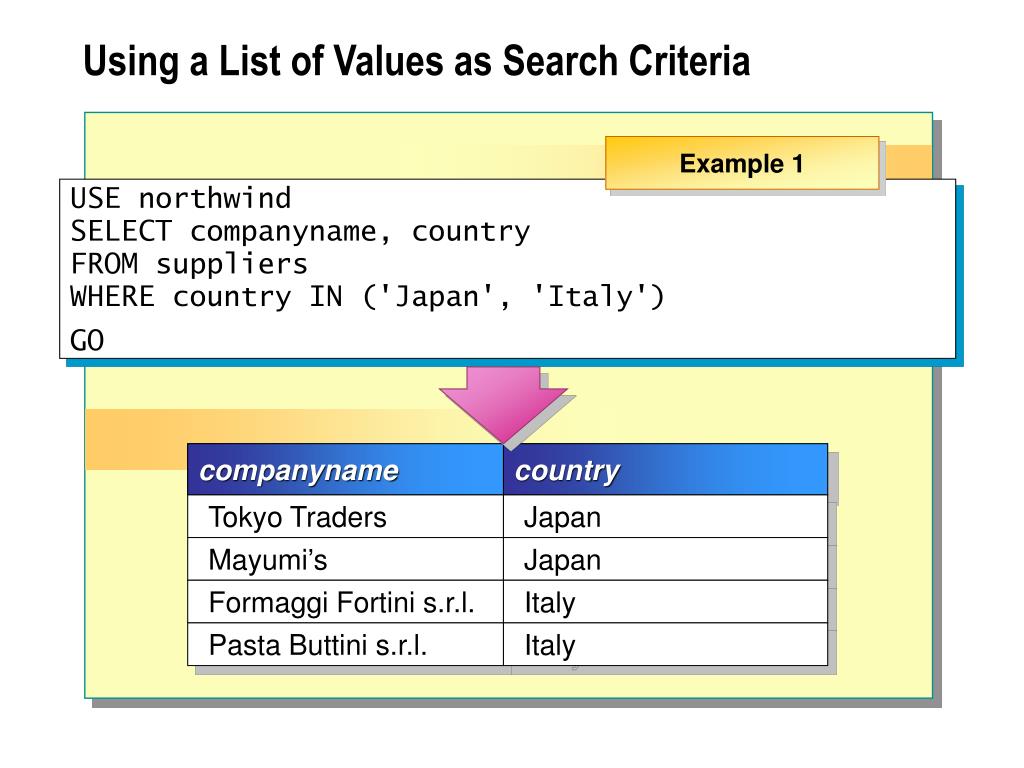
Task: Click the GO statement
Action: [87, 341]
